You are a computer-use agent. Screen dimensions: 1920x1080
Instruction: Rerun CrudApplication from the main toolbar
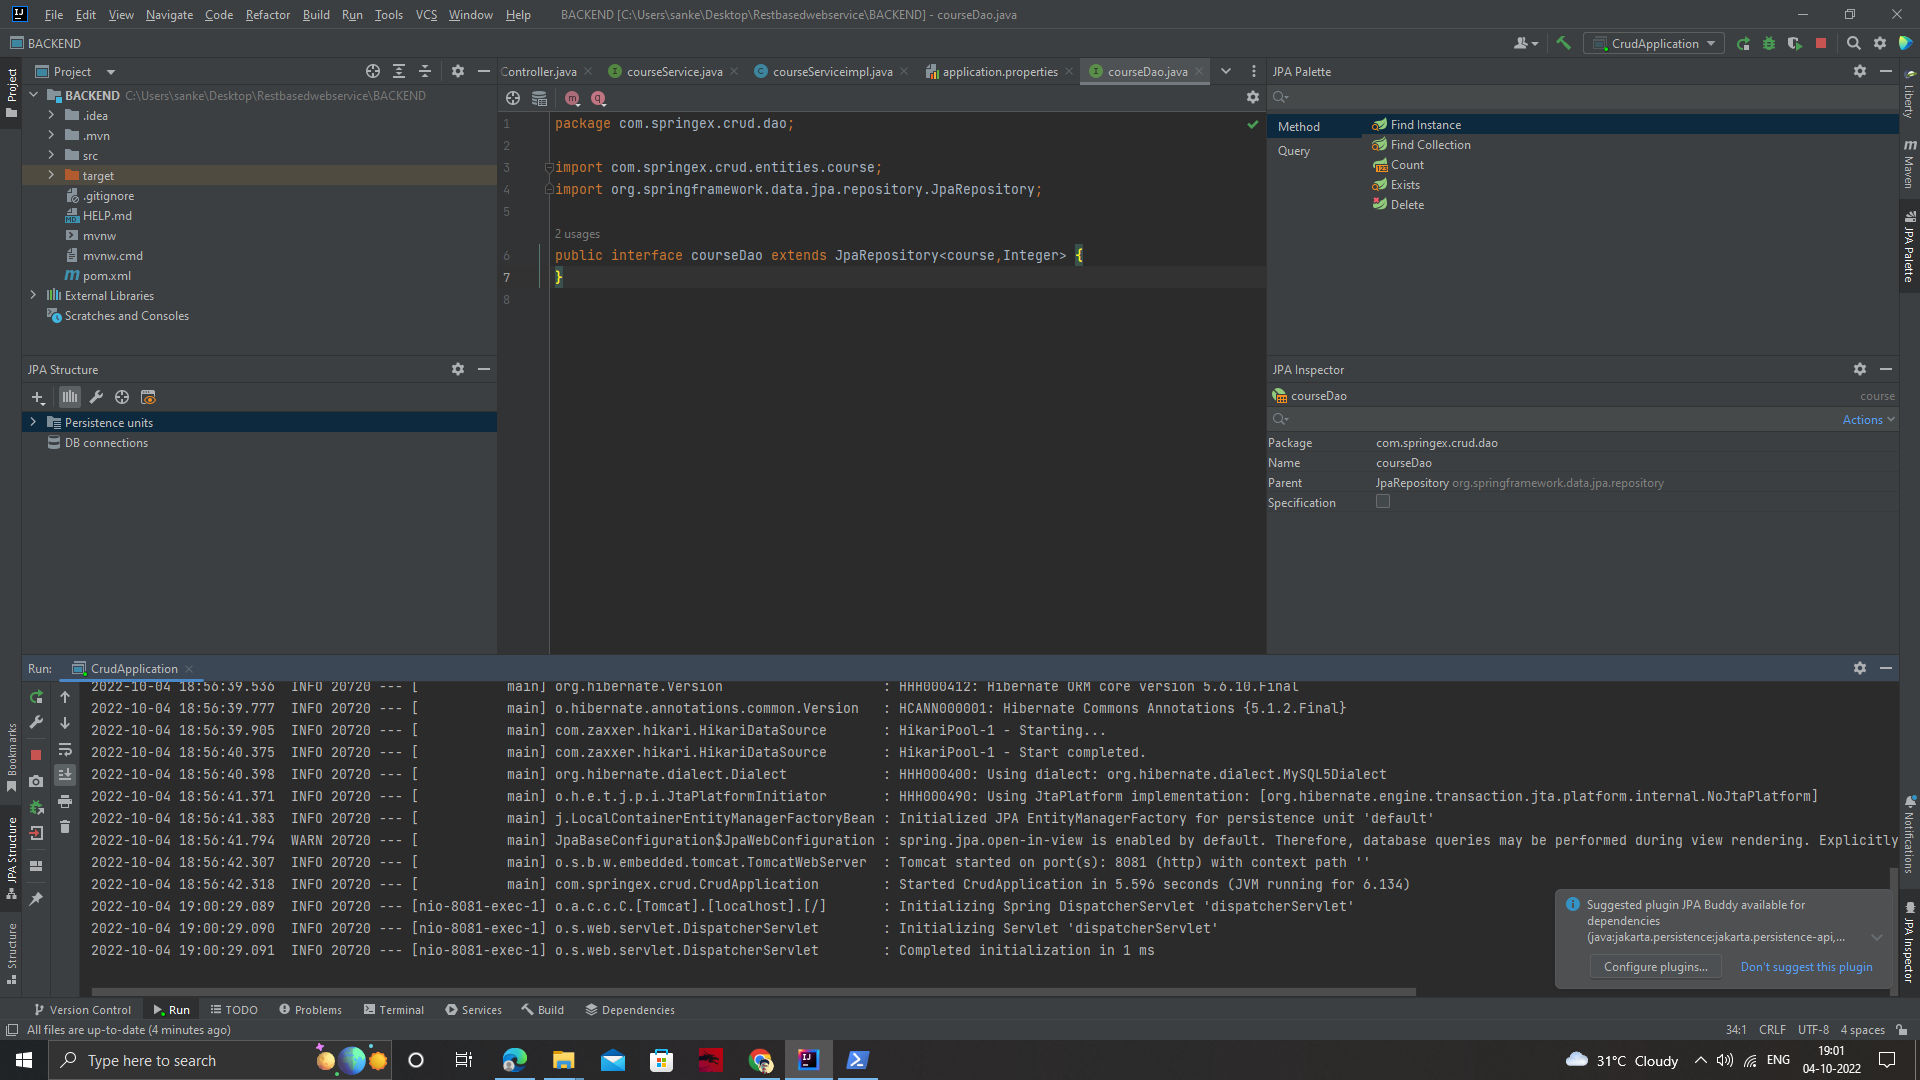(x=1743, y=43)
